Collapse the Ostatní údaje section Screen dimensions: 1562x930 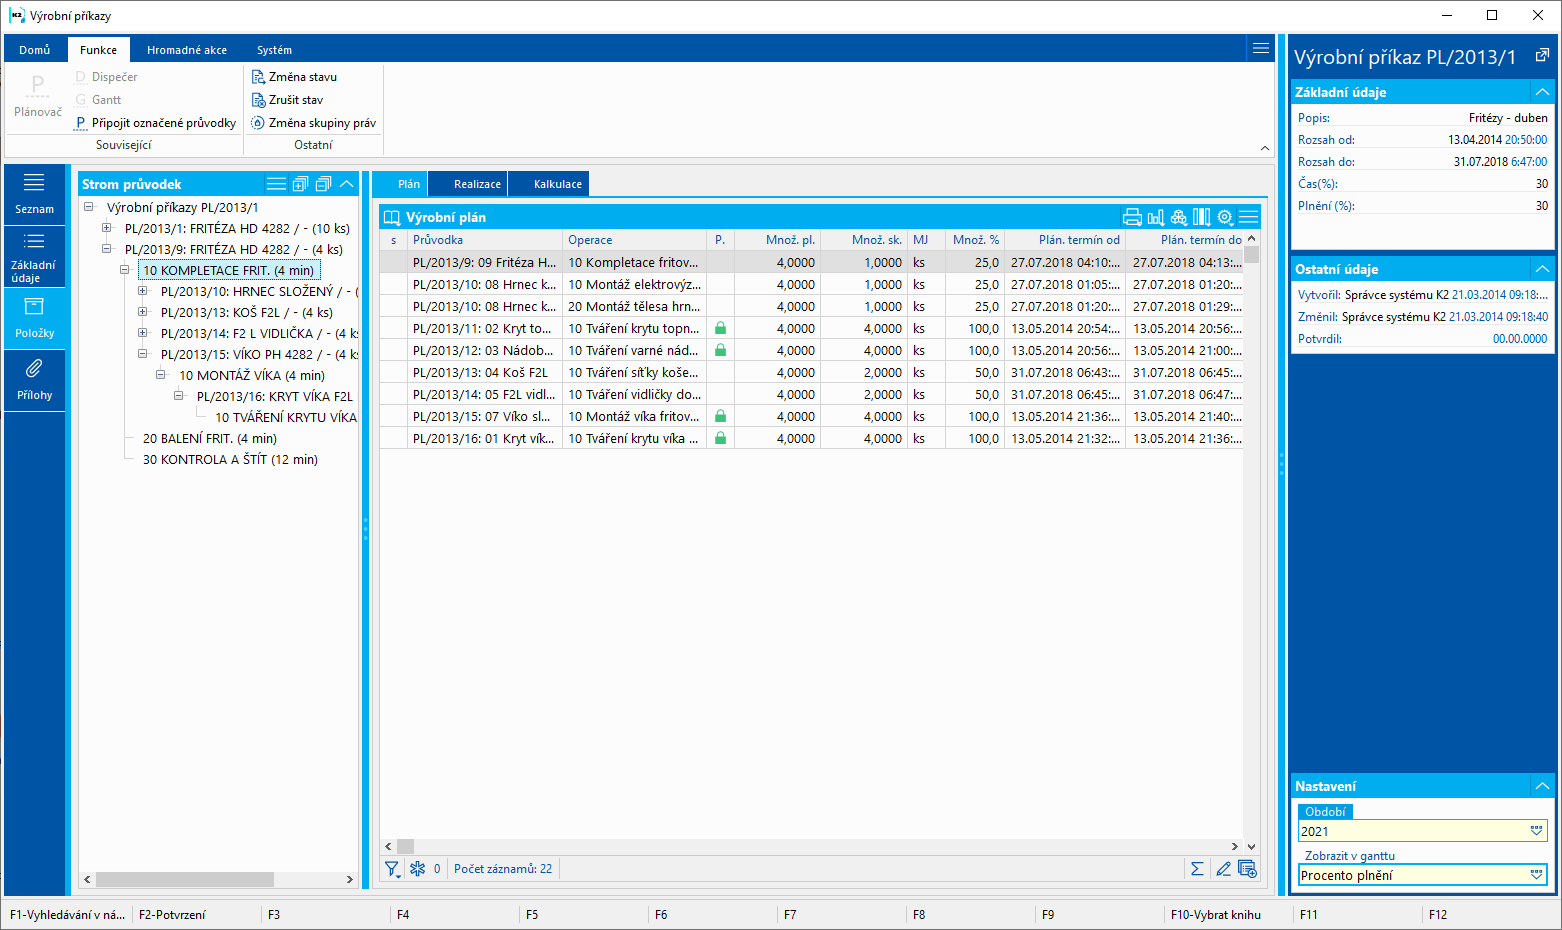tap(1542, 269)
